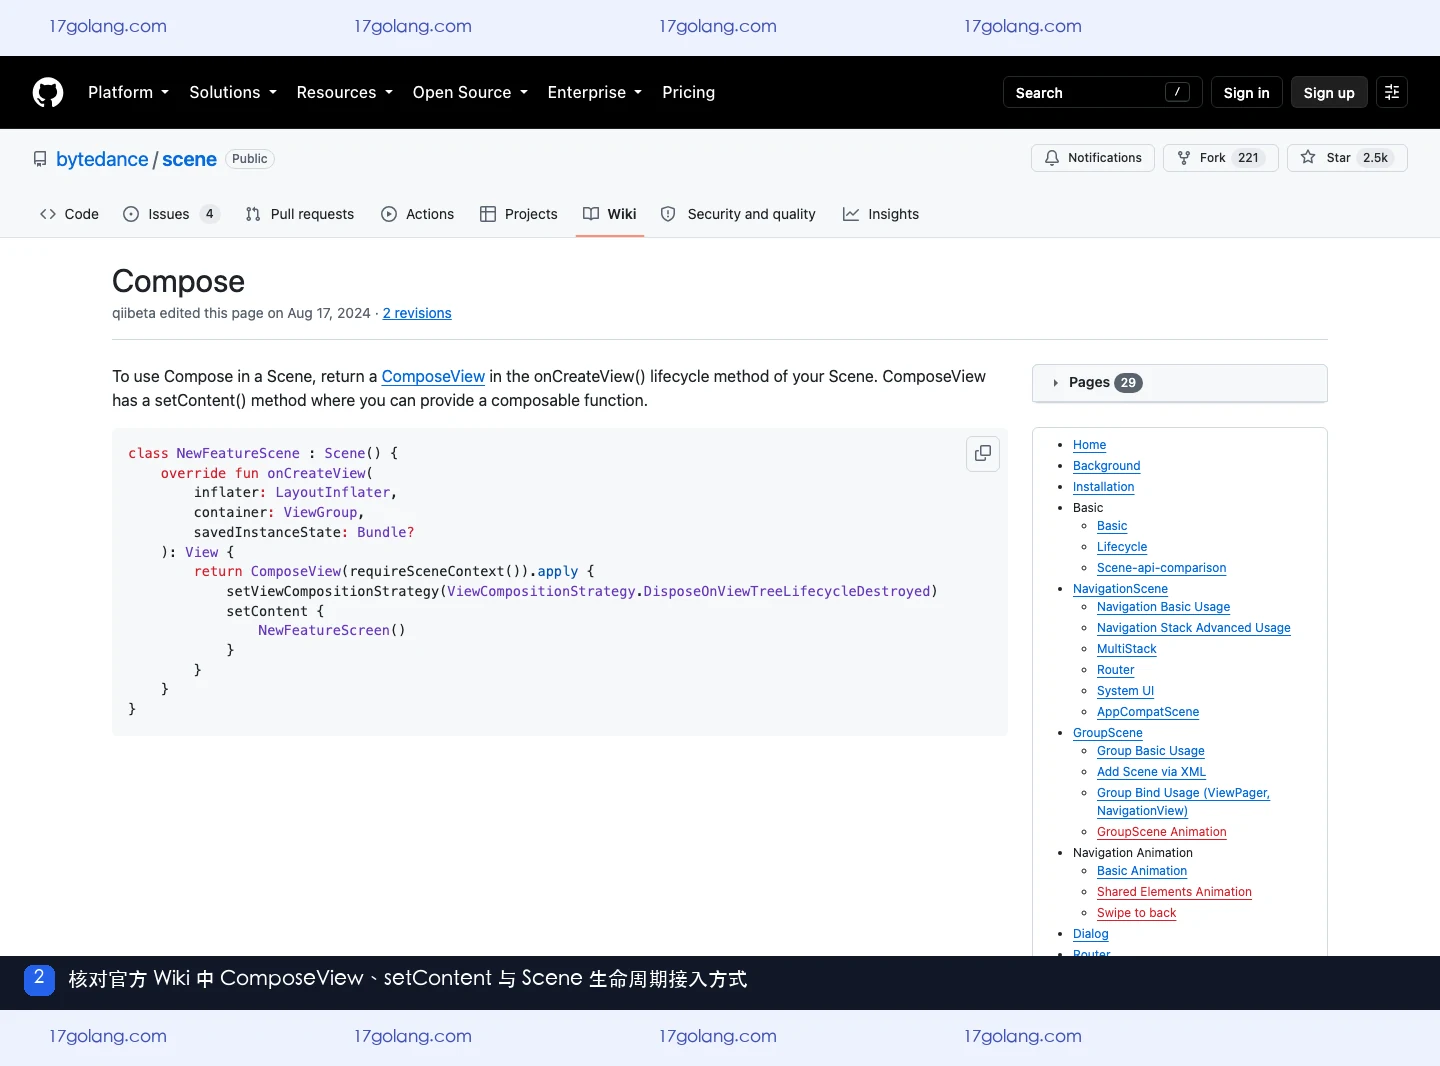Go to the Actions tab

coord(418,214)
